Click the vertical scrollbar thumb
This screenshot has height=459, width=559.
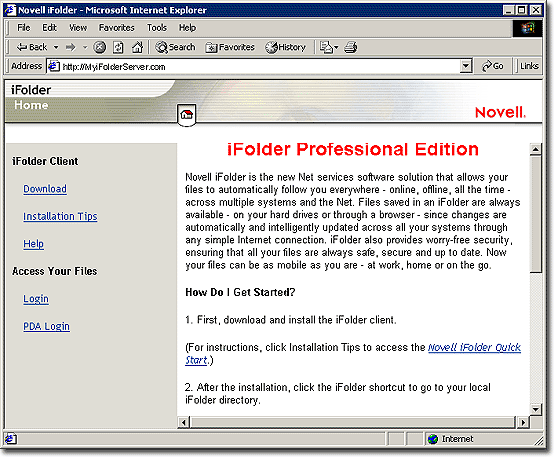tap(535, 214)
